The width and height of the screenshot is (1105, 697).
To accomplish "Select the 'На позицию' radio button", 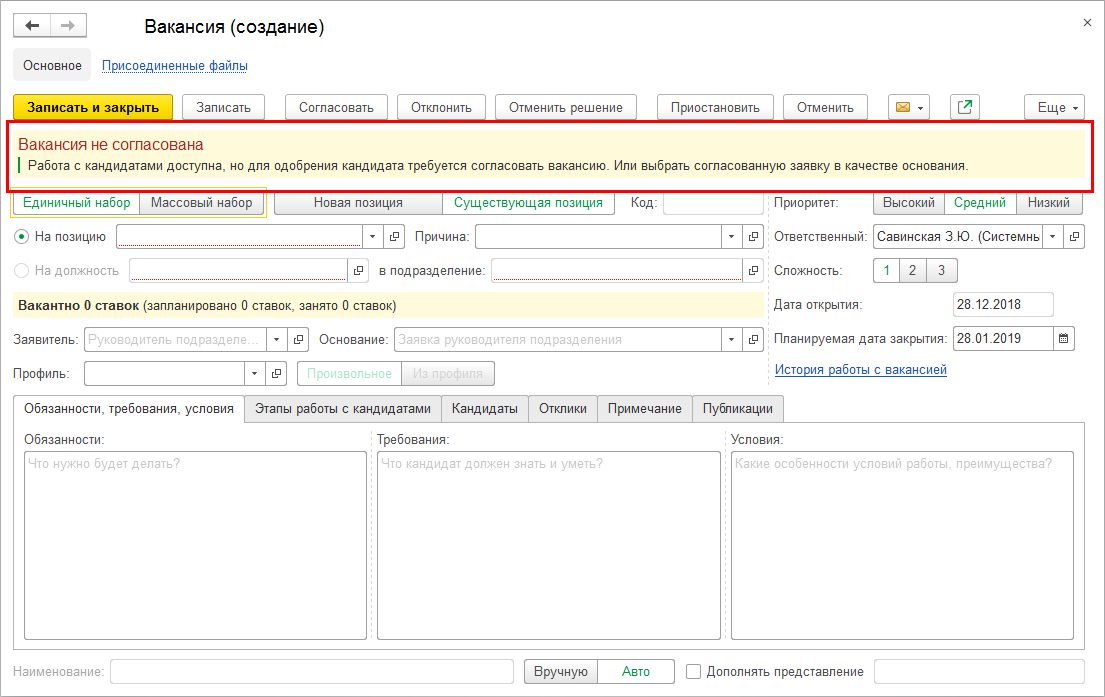I will click(22, 237).
